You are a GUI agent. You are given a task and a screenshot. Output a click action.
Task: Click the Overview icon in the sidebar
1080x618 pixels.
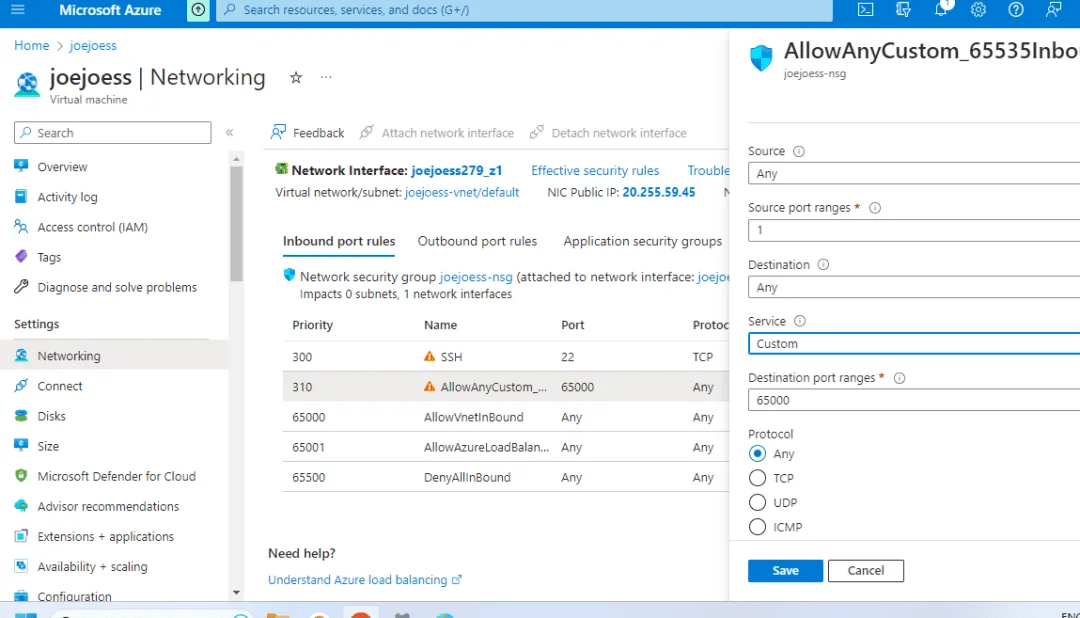21,166
